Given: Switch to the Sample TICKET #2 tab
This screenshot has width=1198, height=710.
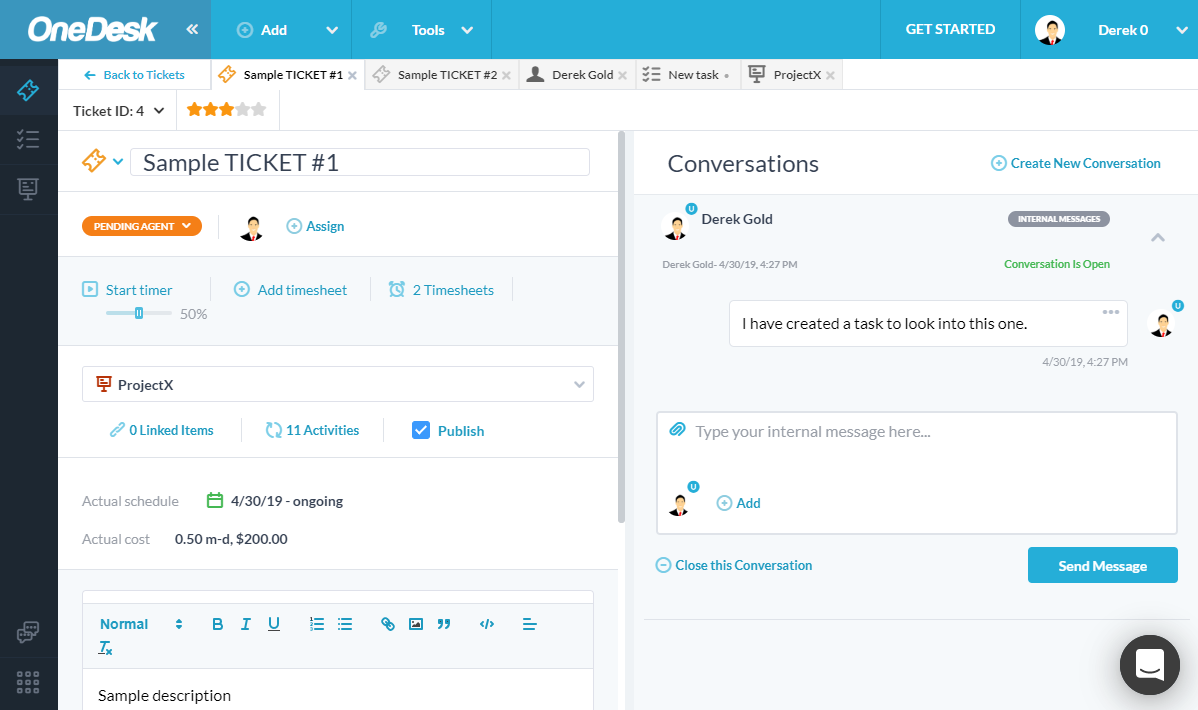Looking at the screenshot, I should pos(438,74).
